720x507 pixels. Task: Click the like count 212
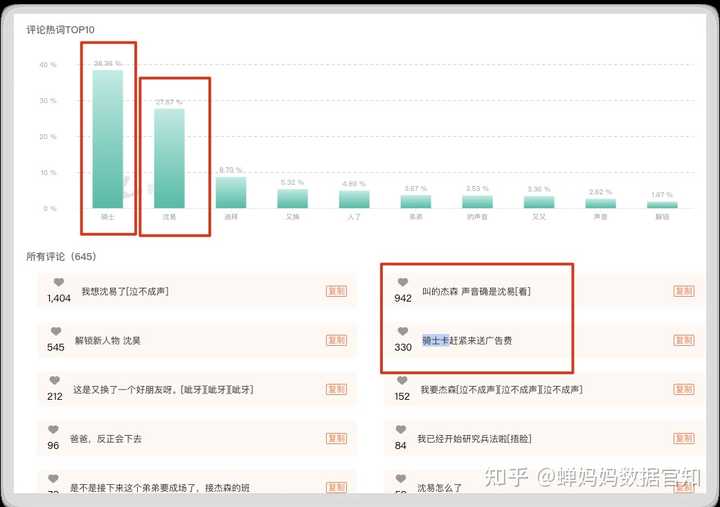[55, 396]
